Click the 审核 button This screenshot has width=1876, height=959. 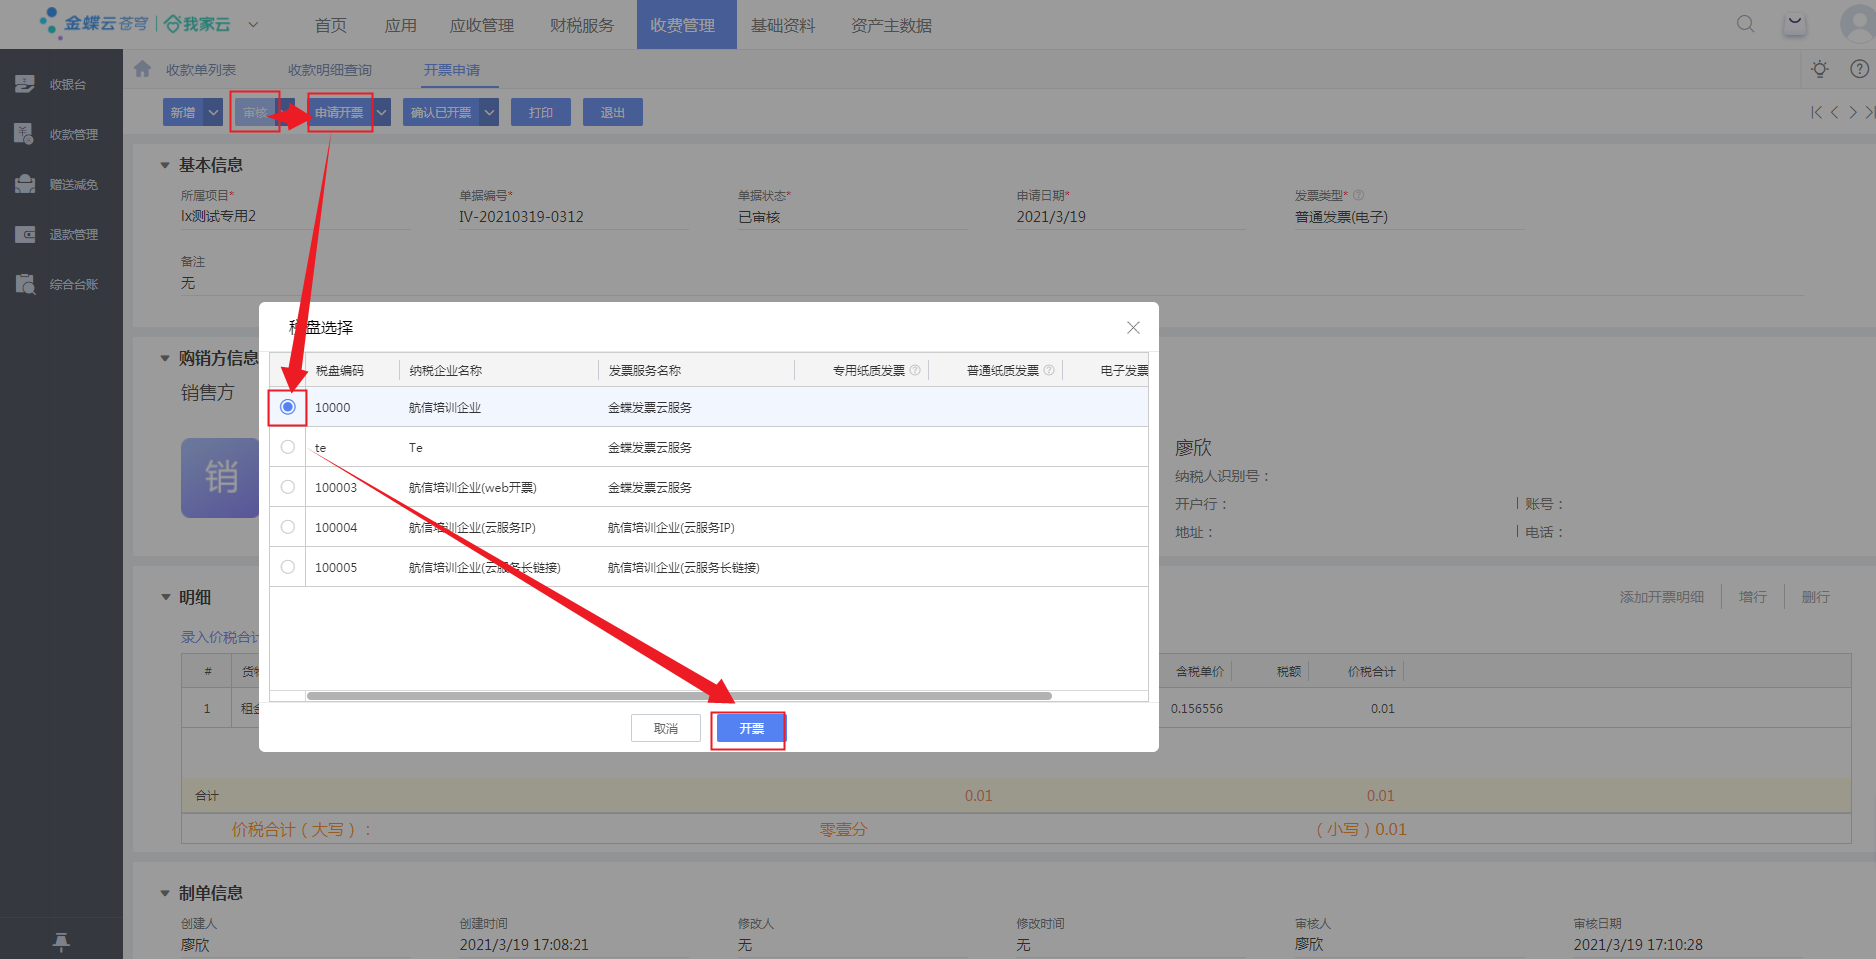pyautogui.click(x=255, y=113)
